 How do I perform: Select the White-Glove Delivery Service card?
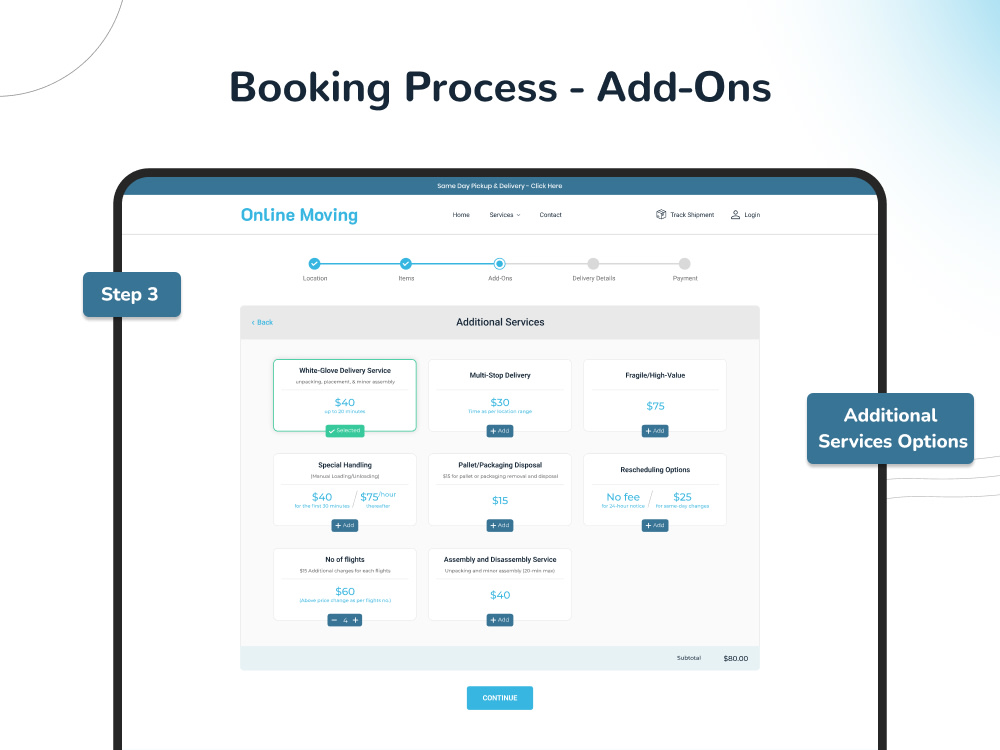(x=345, y=395)
